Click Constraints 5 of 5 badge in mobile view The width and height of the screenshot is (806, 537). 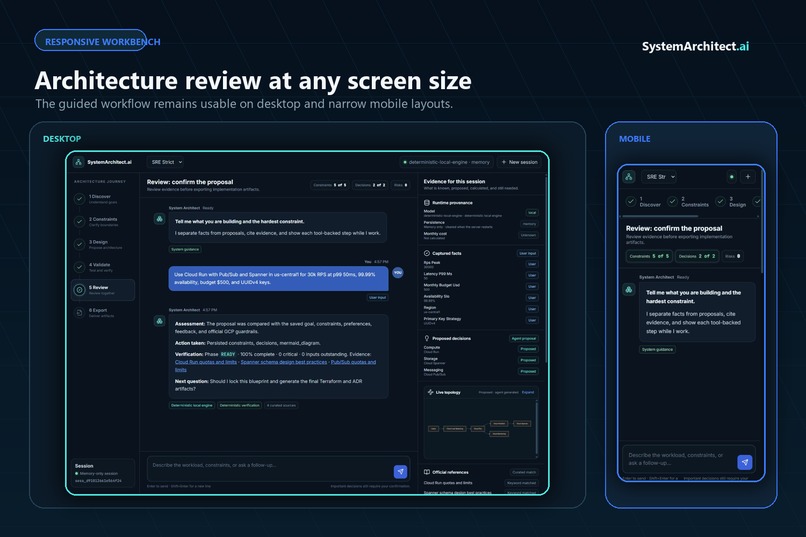click(649, 256)
